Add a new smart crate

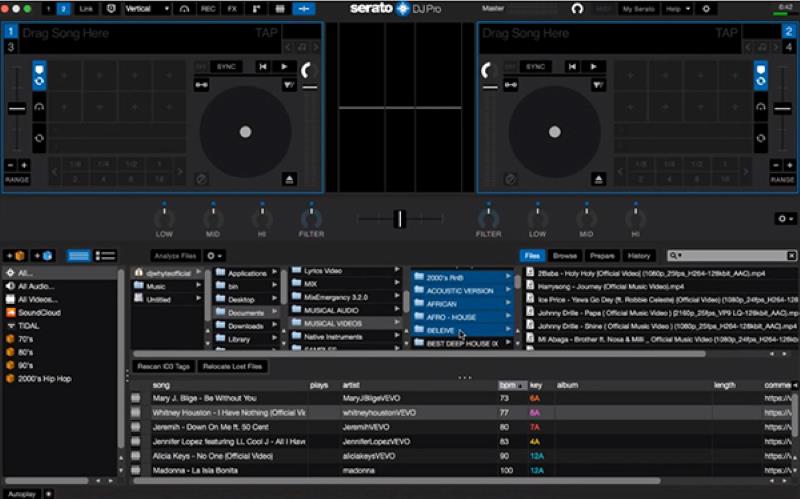tap(43, 256)
